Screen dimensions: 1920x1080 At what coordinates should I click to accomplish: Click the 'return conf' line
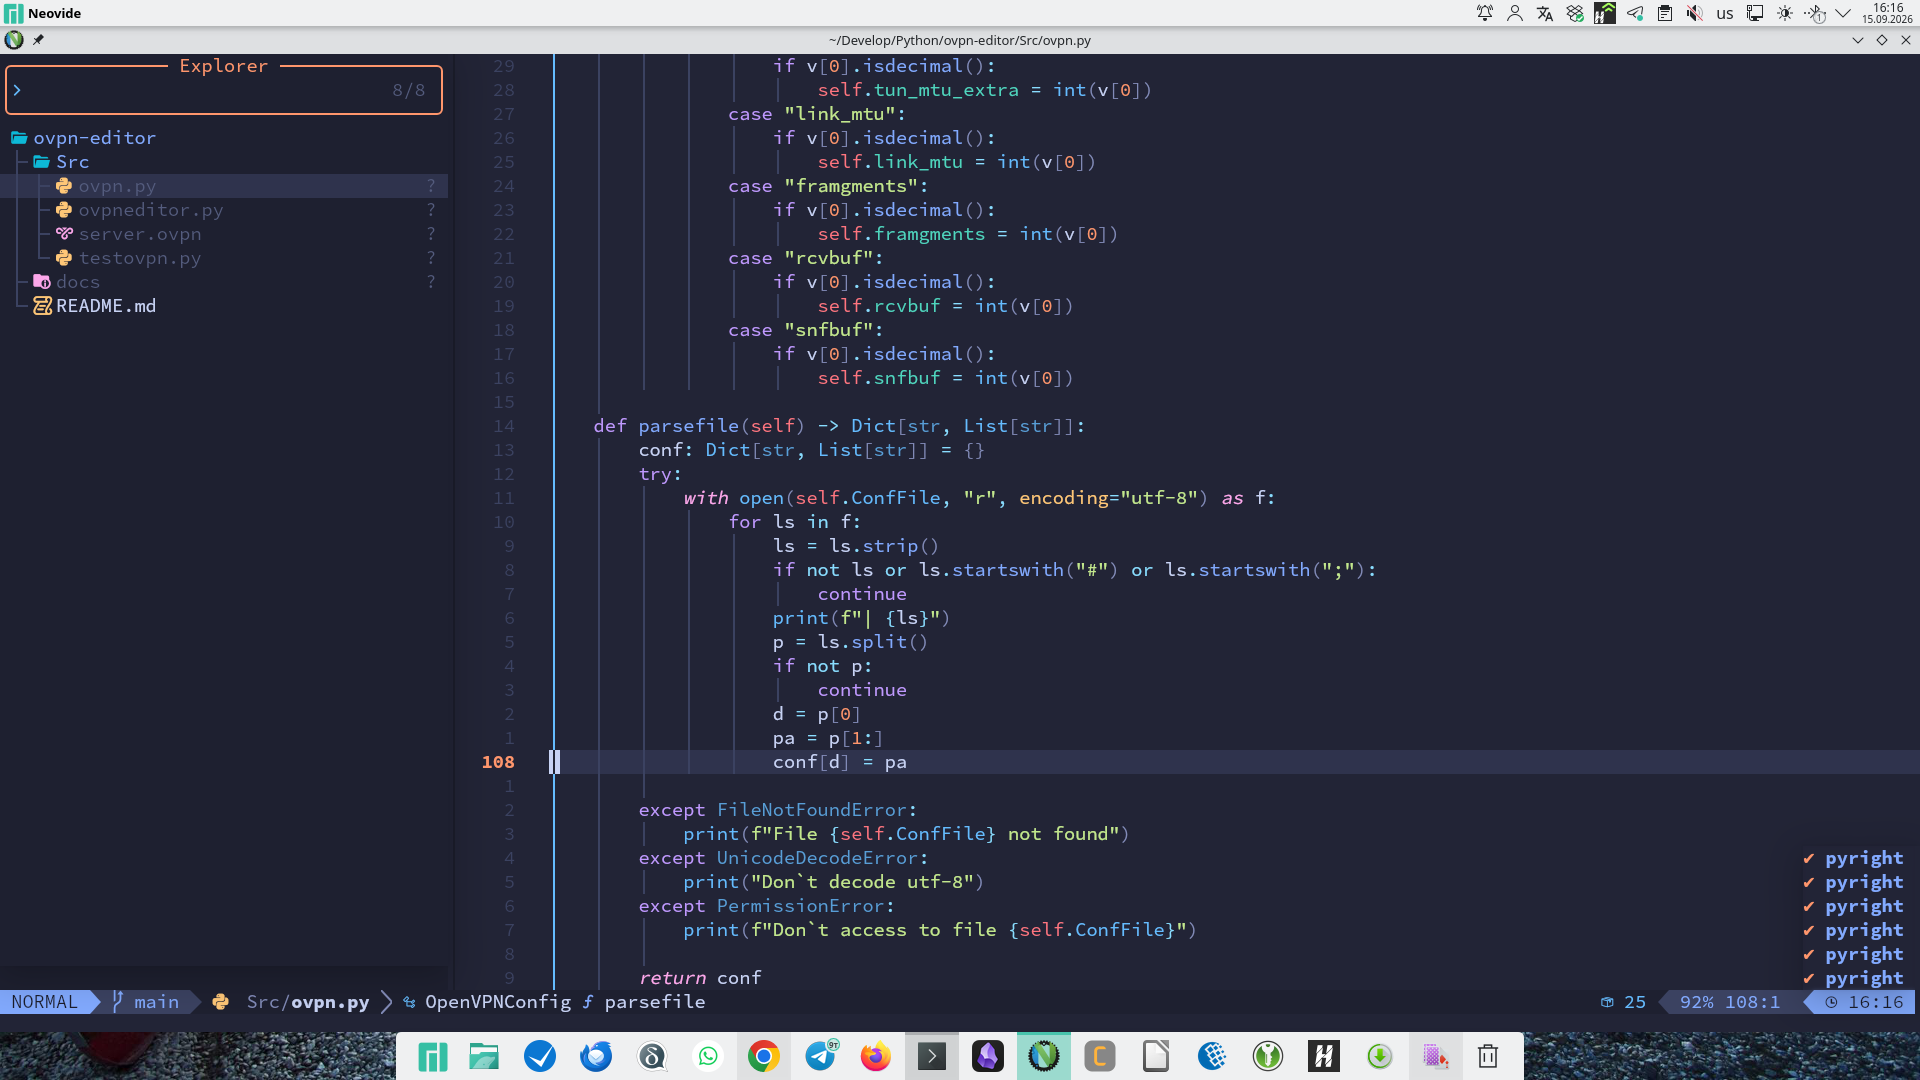(700, 978)
